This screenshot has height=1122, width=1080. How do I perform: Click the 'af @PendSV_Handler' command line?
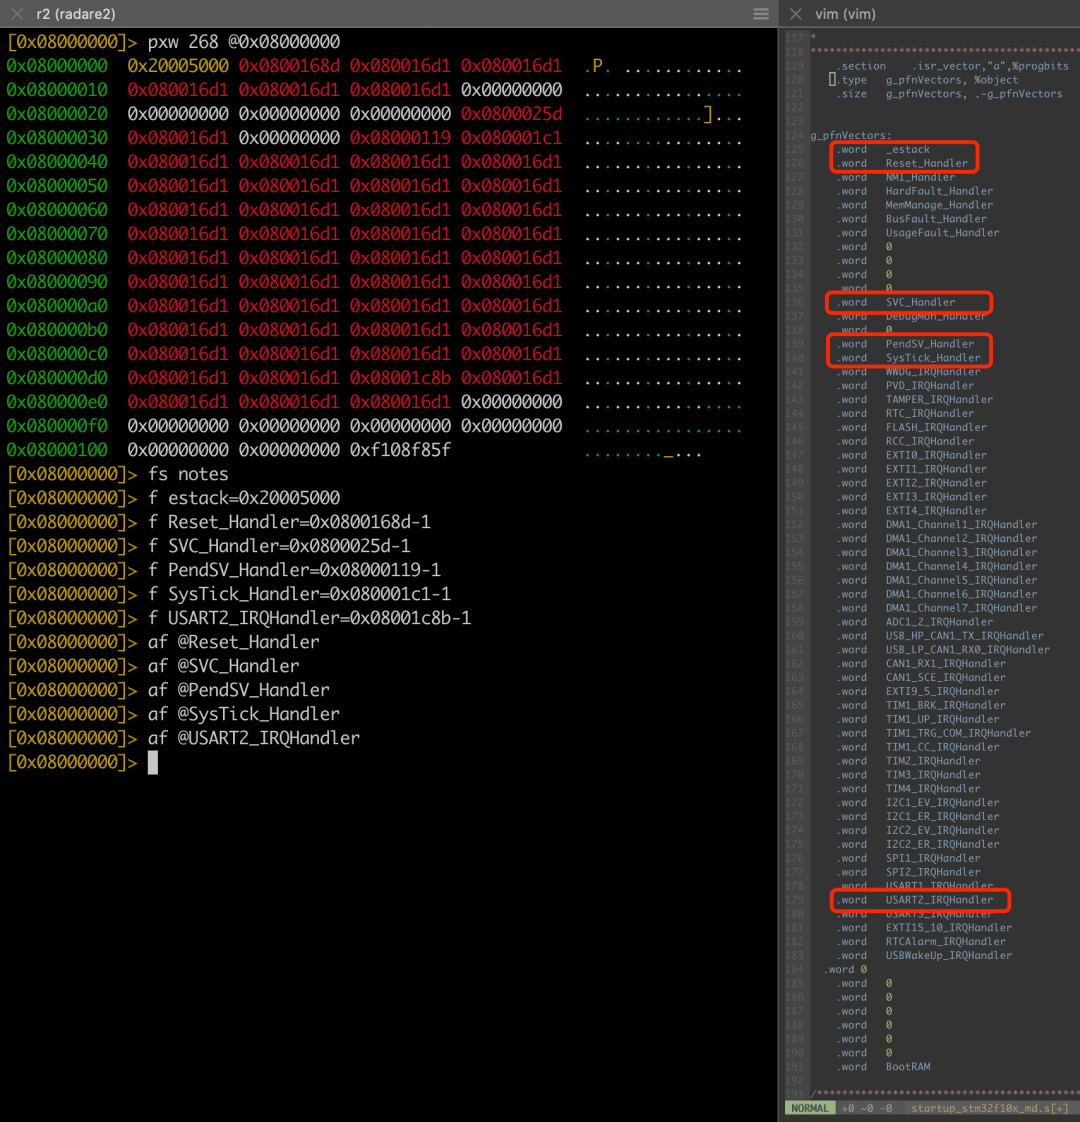238,690
